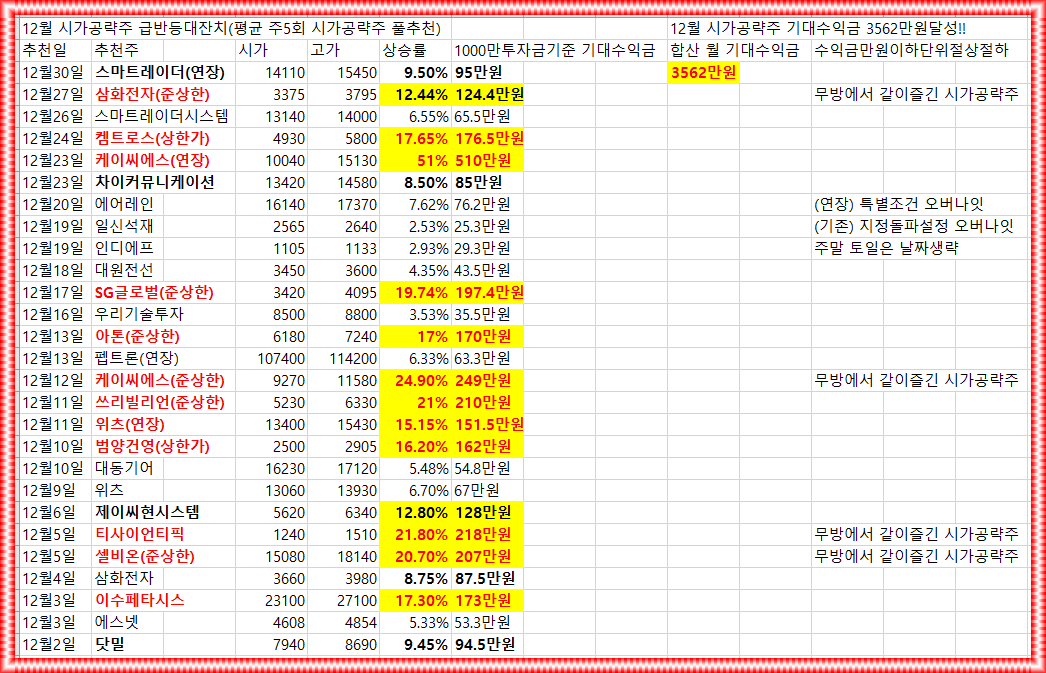Click the bold stock cell '닷밀'

tap(109, 645)
